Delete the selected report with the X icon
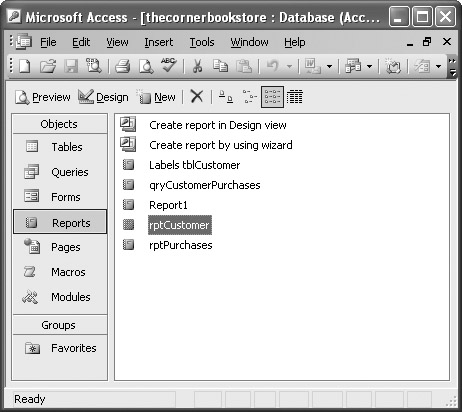 [197, 97]
